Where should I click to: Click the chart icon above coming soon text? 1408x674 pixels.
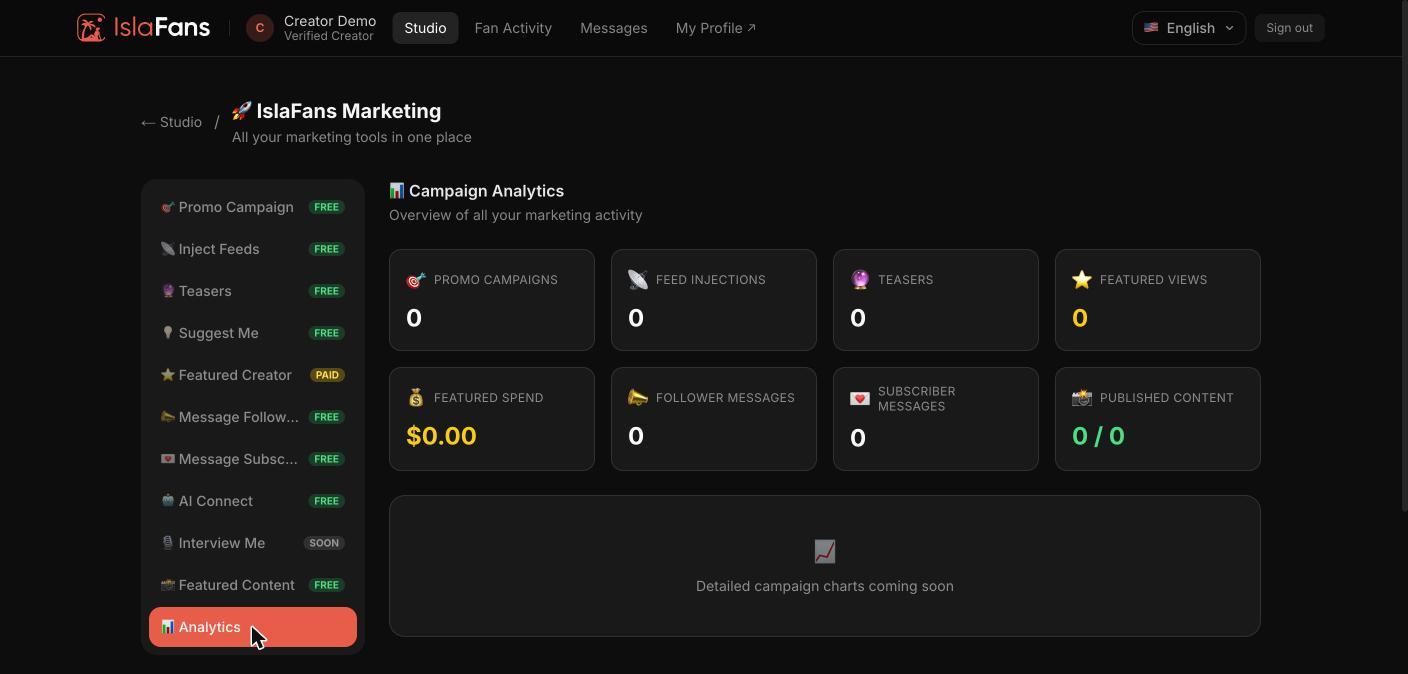click(x=825, y=552)
